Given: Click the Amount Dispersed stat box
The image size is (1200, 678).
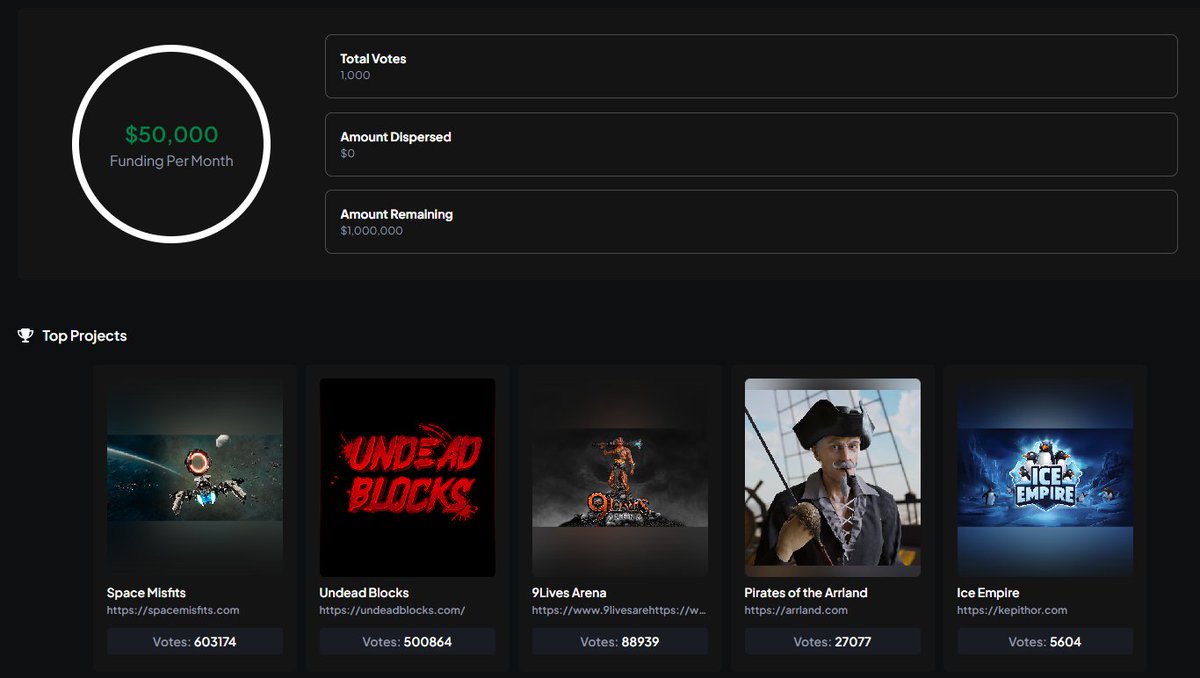Looking at the screenshot, I should [751, 144].
